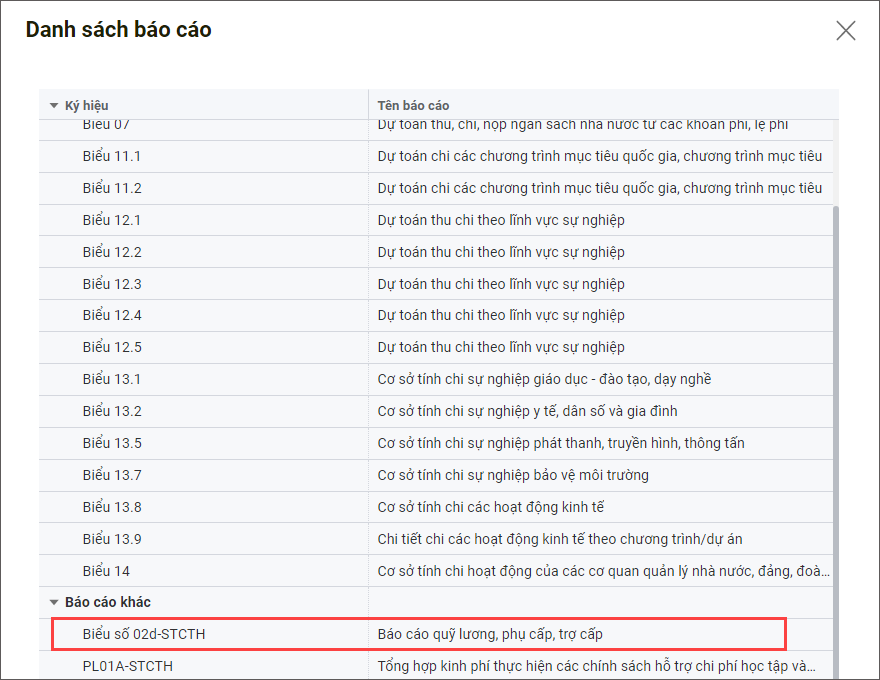Choose the Biểu 12.1 row
This screenshot has width=880, height=680.
112,220
